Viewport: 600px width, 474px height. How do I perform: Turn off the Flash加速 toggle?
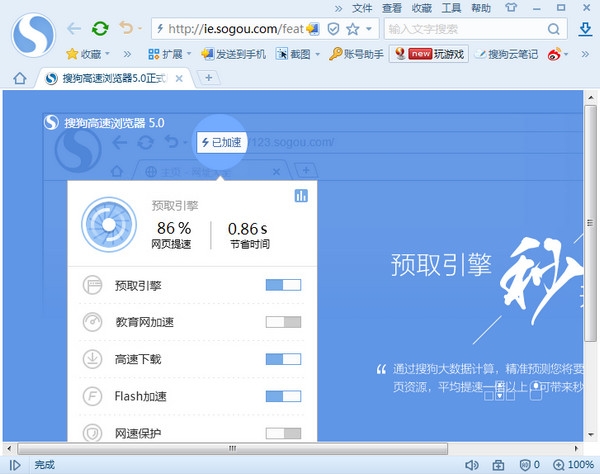tap(283, 396)
